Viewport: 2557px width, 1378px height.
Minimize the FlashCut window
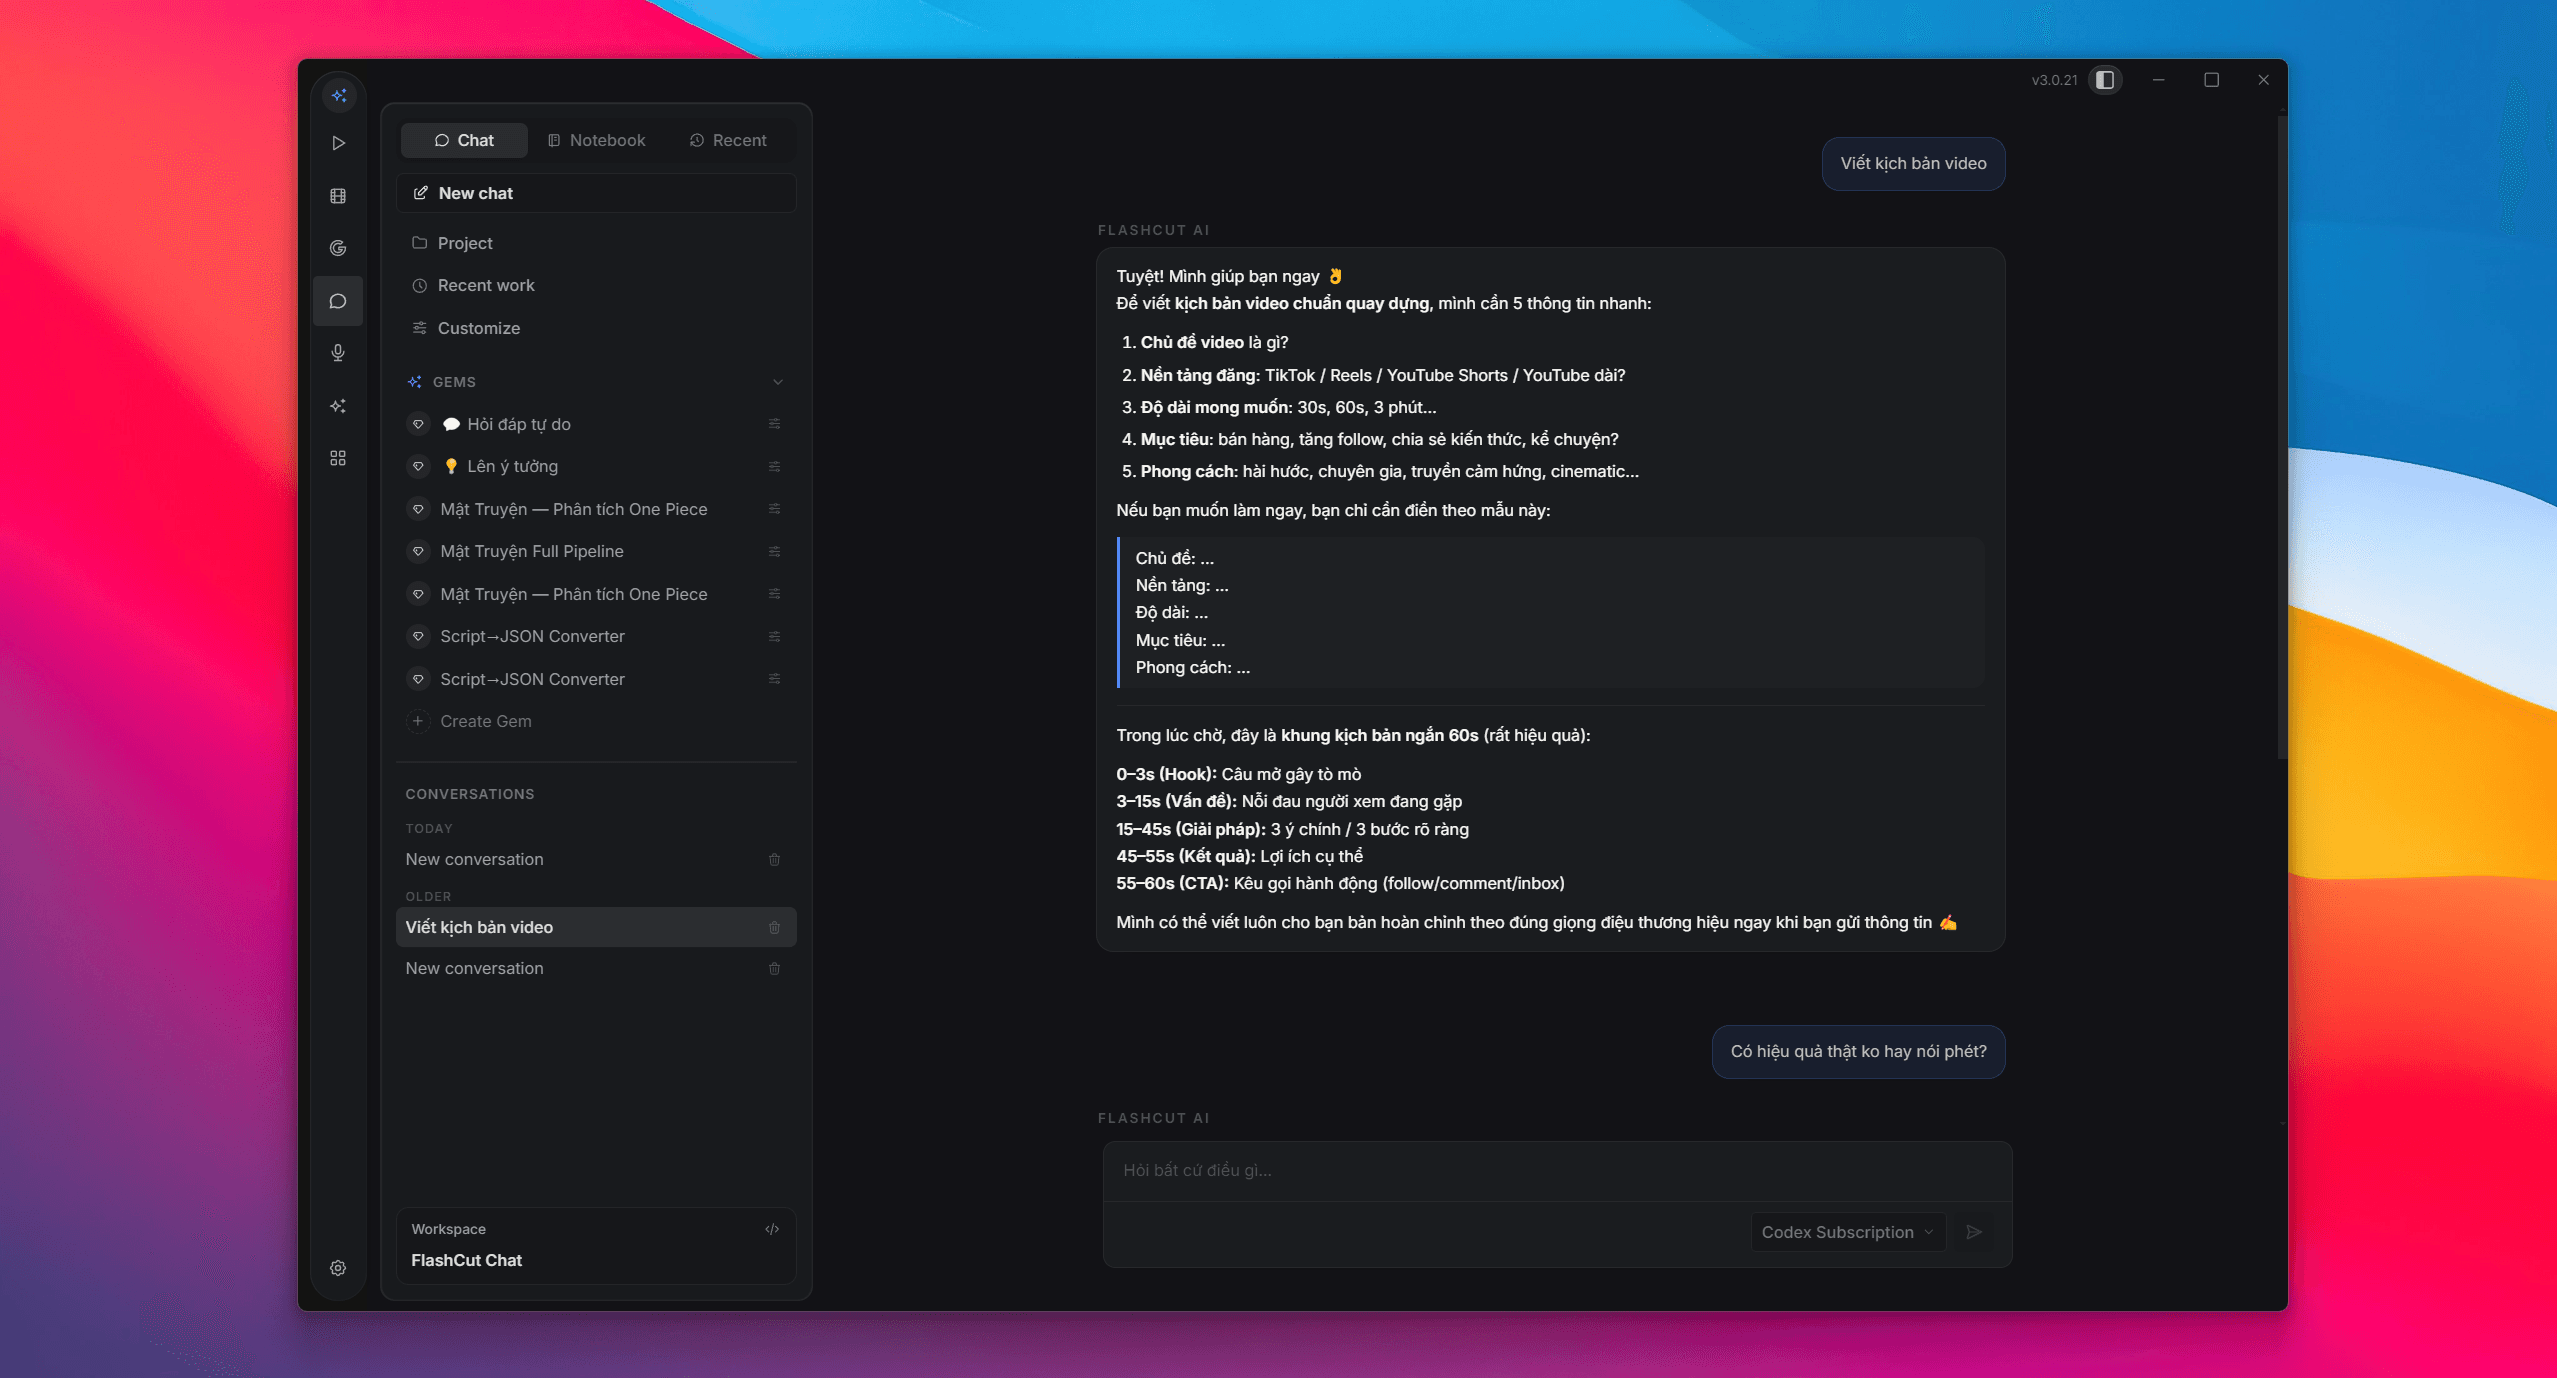click(x=2158, y=80)
